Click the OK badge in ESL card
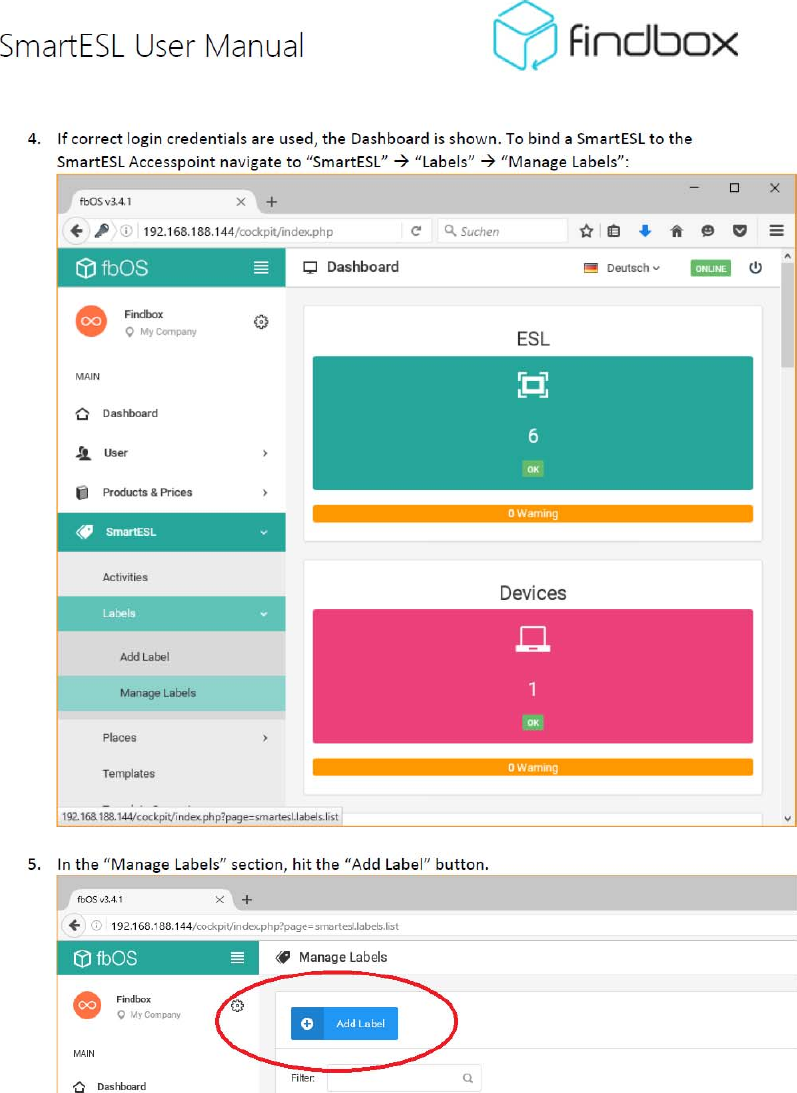The width and height of the screenshot is (797, 1093). pyautogui.click(x=533, y=469)
